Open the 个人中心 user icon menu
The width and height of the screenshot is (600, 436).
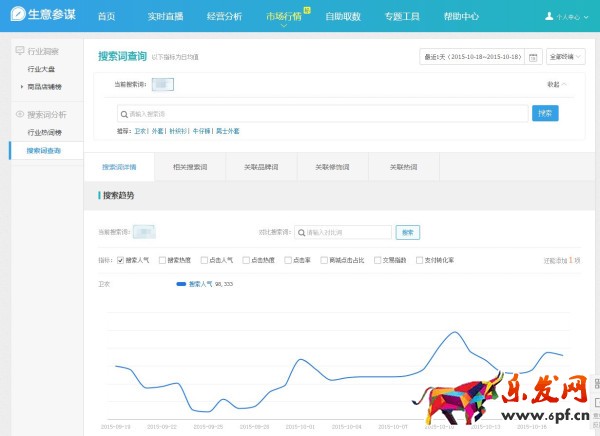click(x=549, y=17)
